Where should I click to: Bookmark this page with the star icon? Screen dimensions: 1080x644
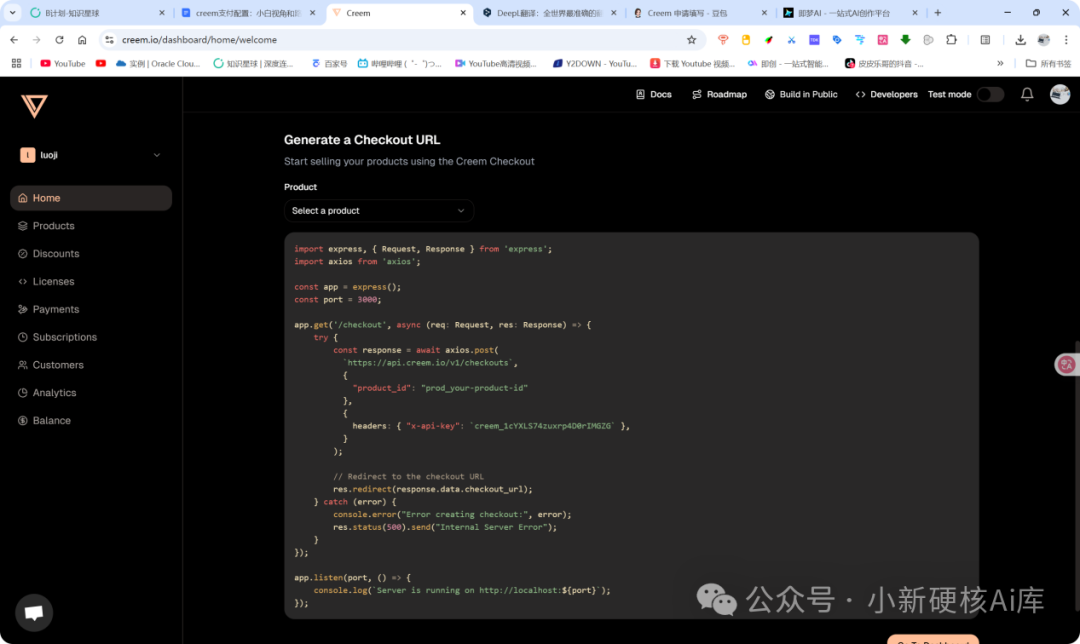tap(692, 40)
